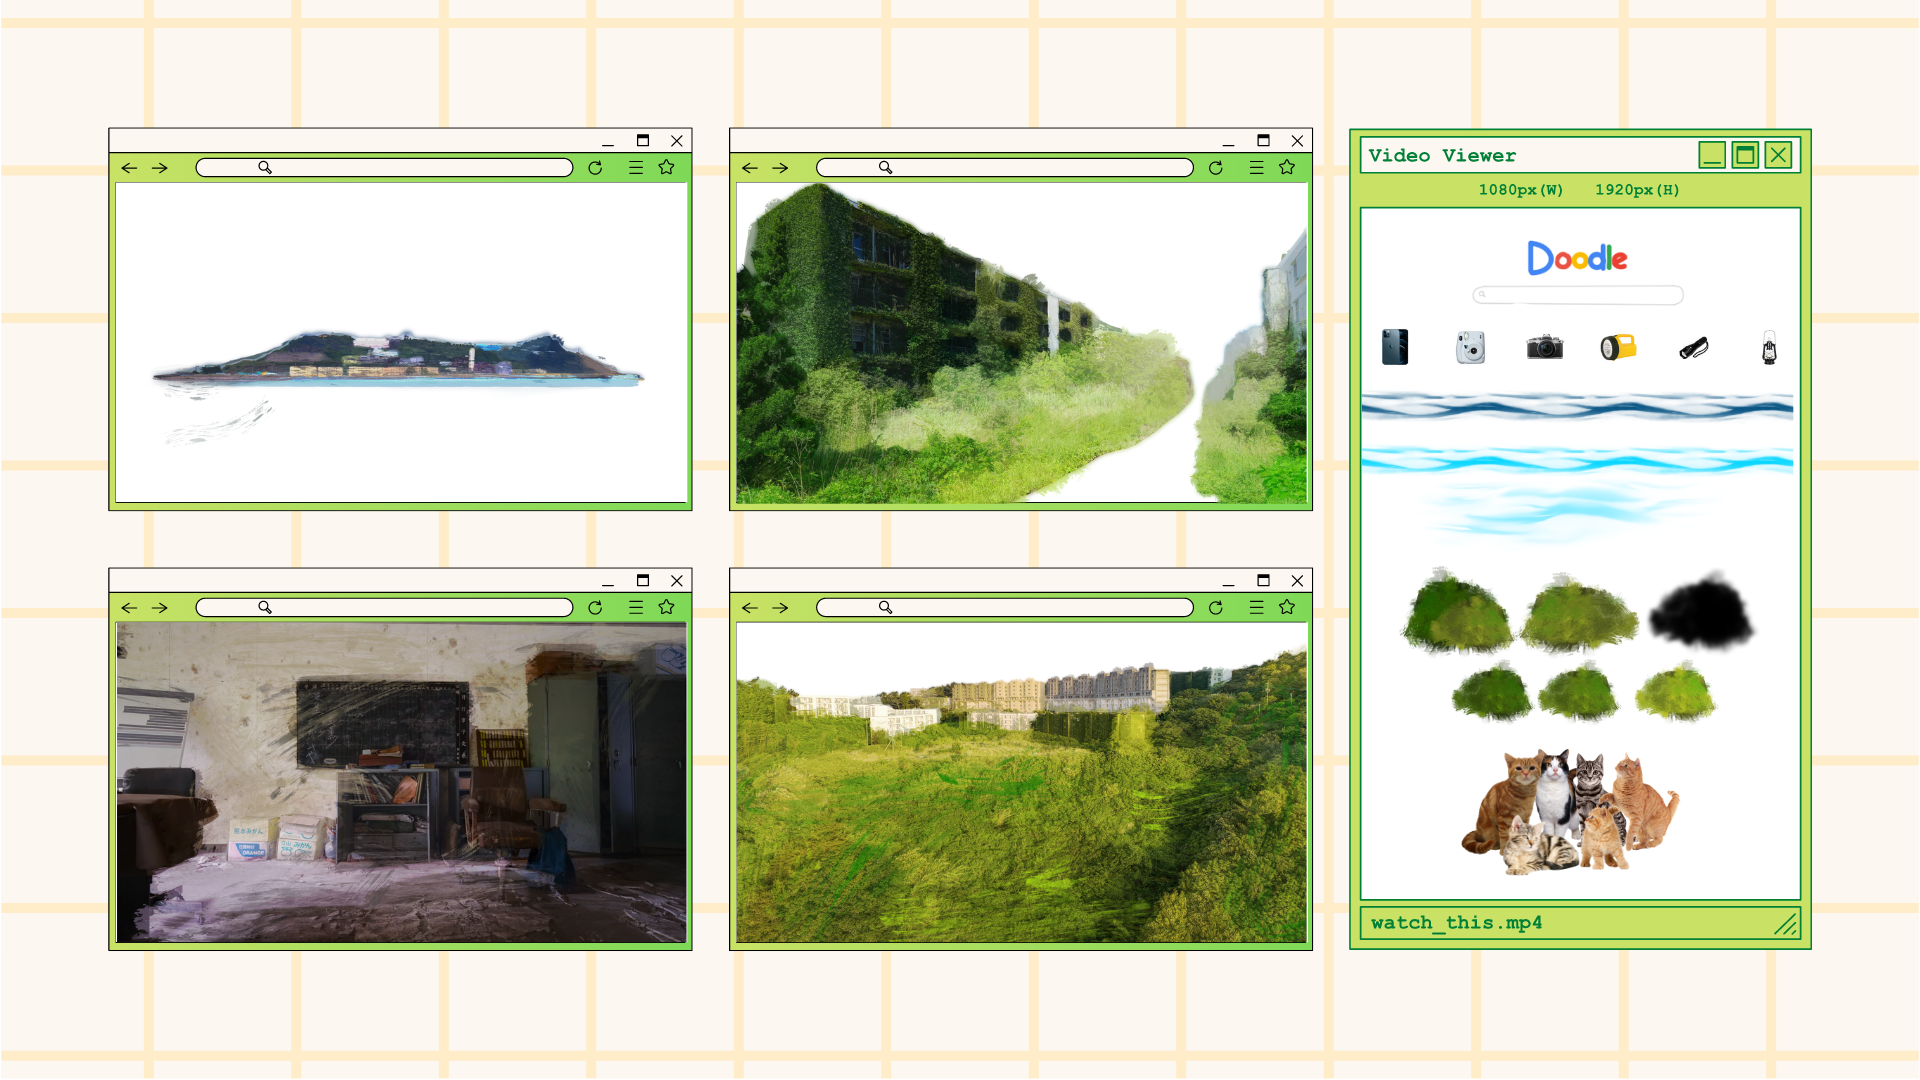
Task: Select the black bush brush swatch
Action: pos(1701,611)
